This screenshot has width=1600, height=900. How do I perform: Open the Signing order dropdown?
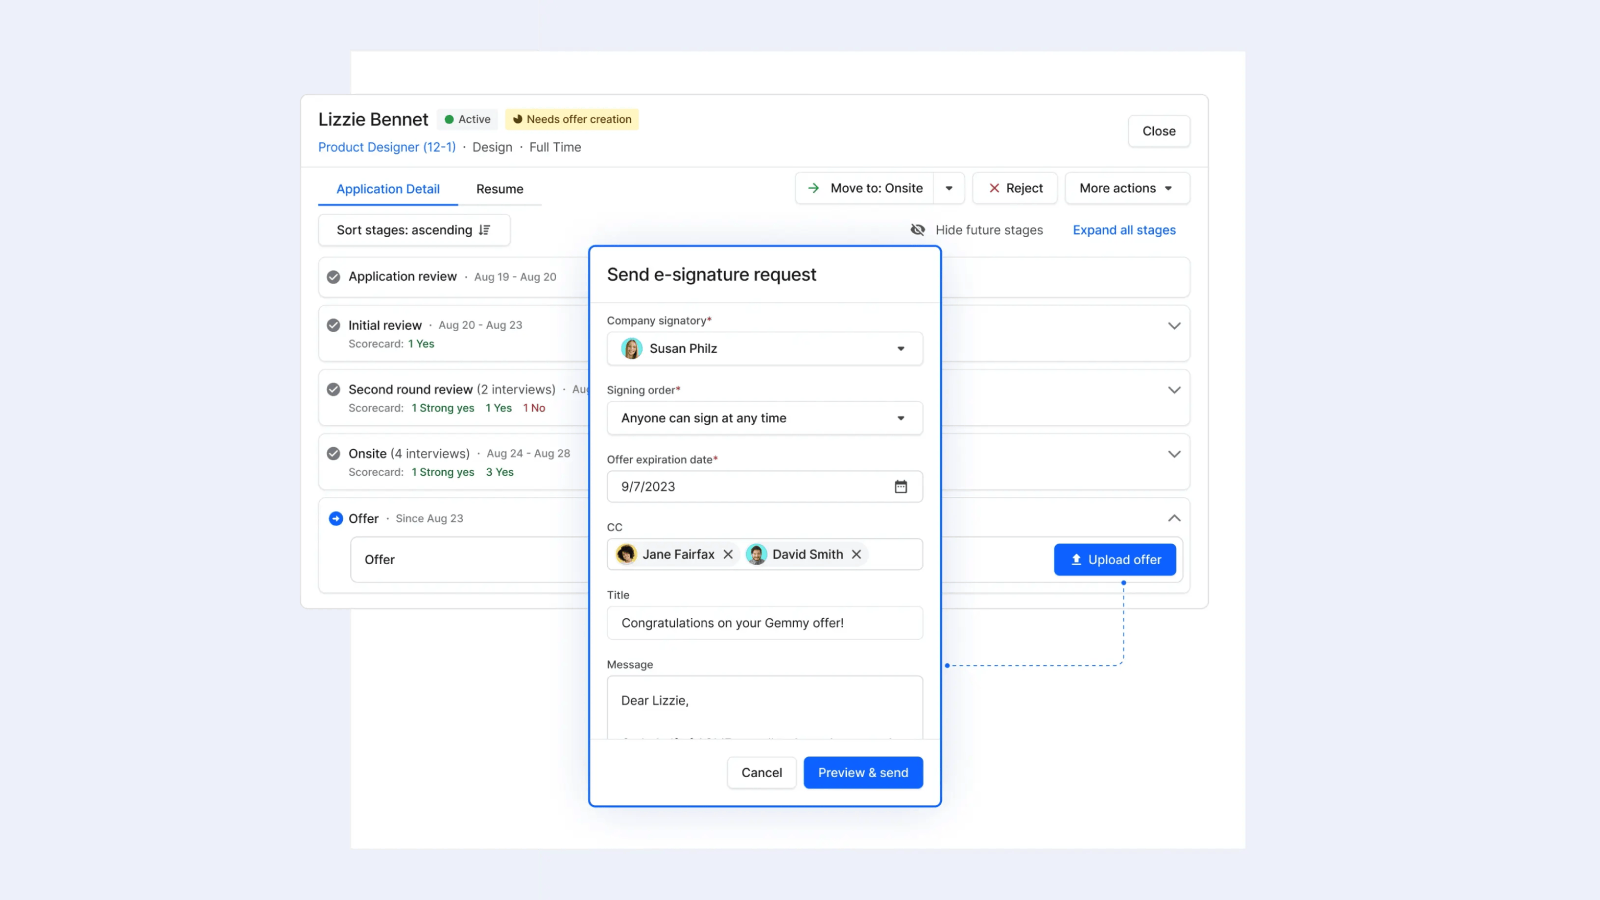(x=901, y=418)
